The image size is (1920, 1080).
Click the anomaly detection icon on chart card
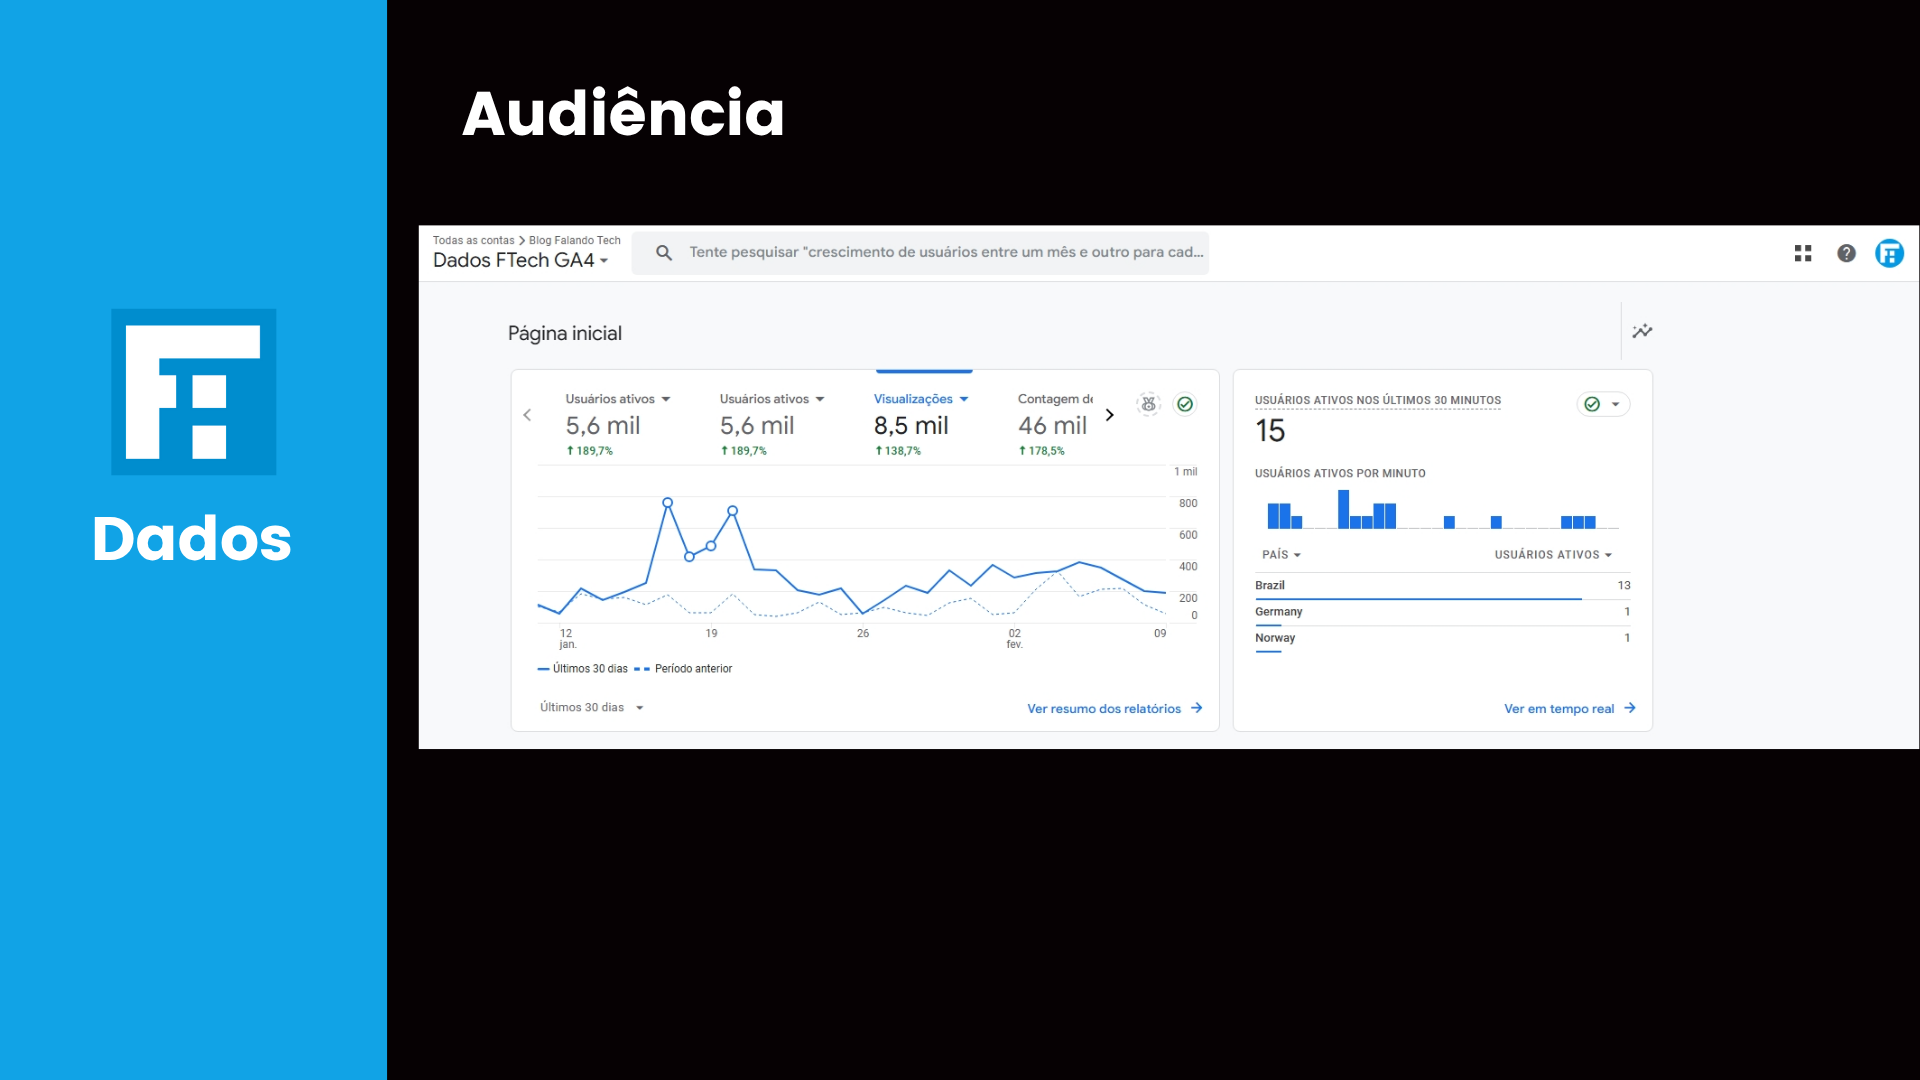(1149, 404)
